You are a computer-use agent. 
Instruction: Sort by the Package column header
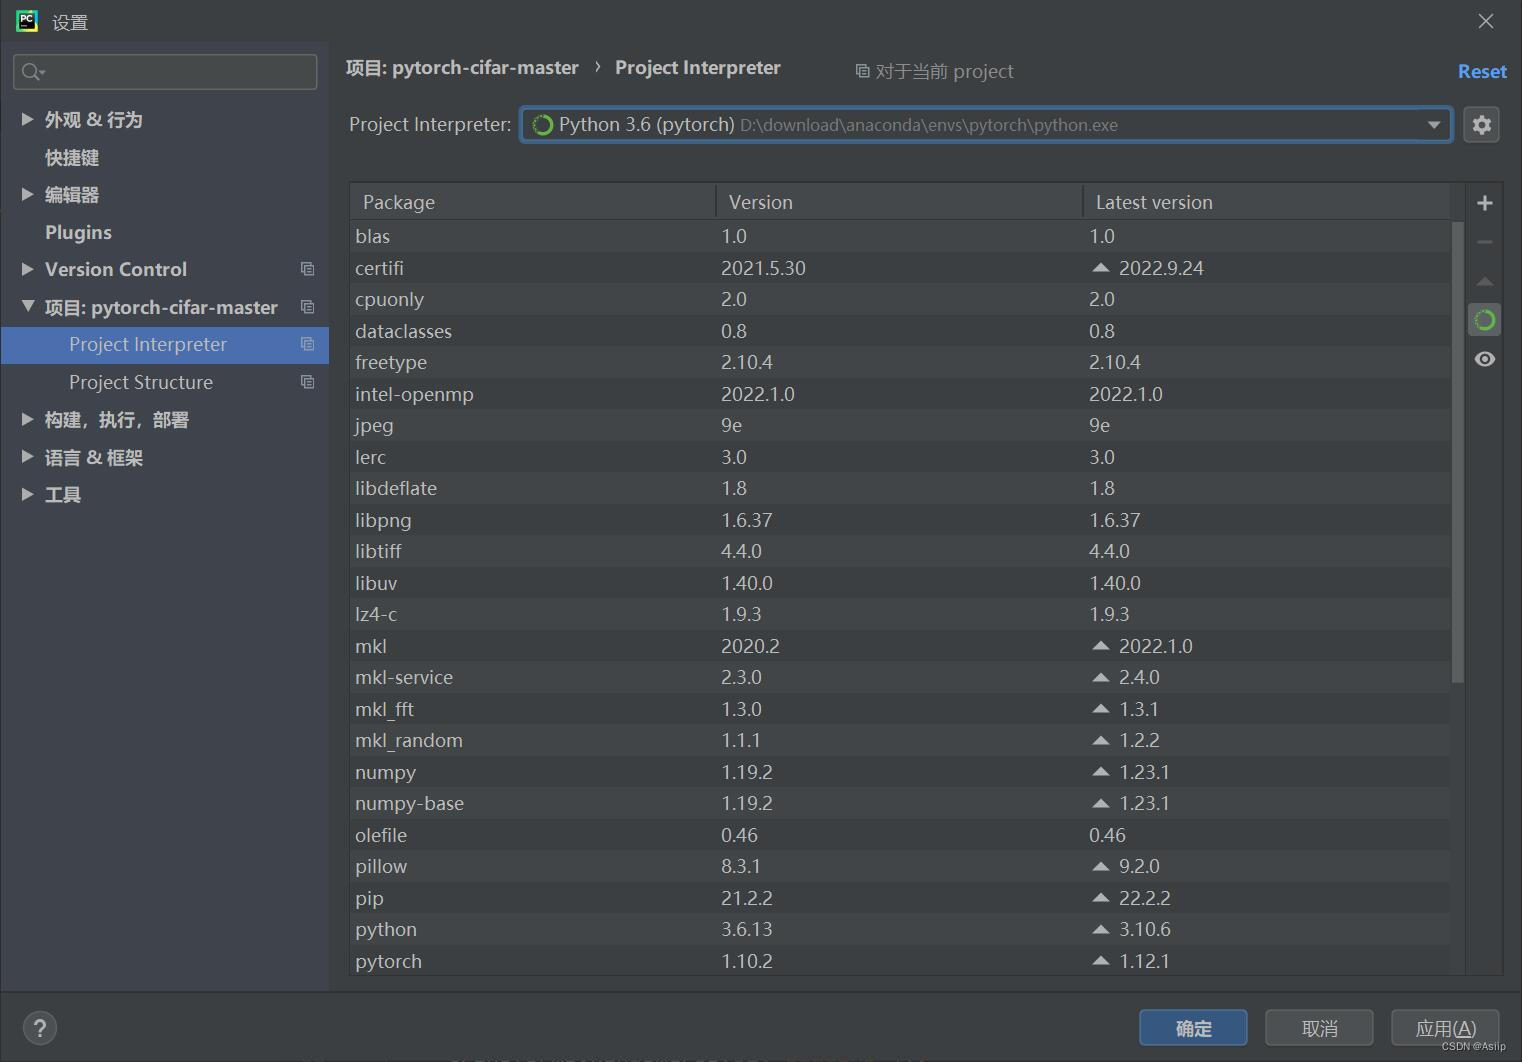click(x=533, y=202)
